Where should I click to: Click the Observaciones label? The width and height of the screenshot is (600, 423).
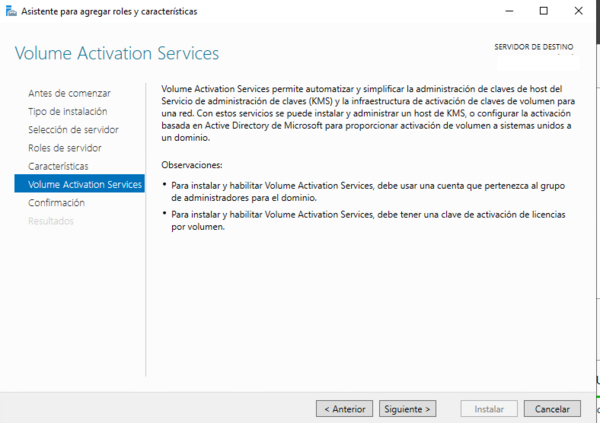click(192, 165)
